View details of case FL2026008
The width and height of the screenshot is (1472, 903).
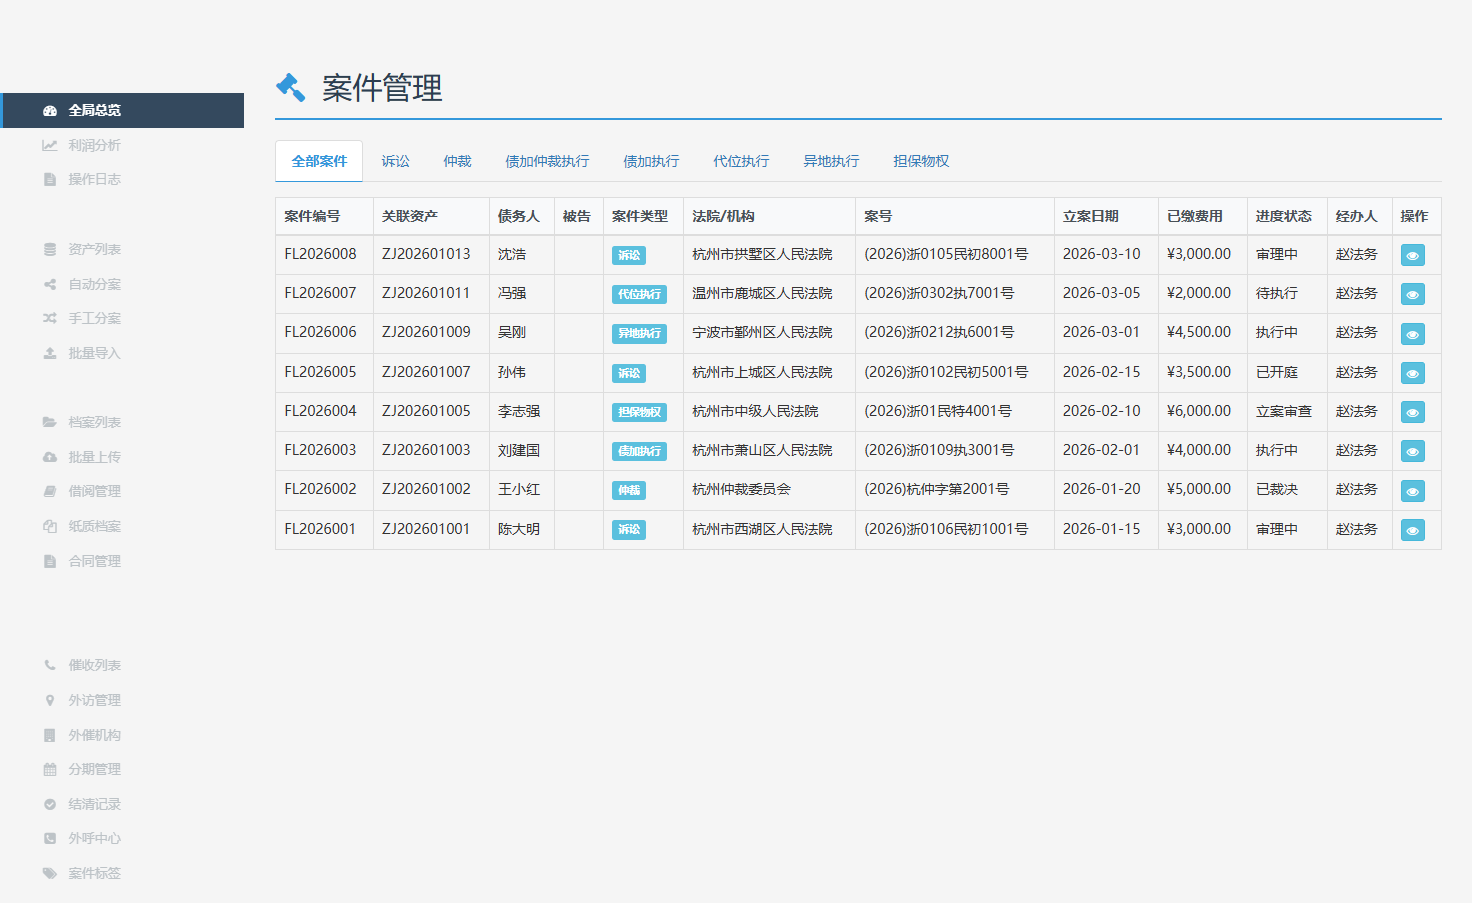coord(1413,255)
